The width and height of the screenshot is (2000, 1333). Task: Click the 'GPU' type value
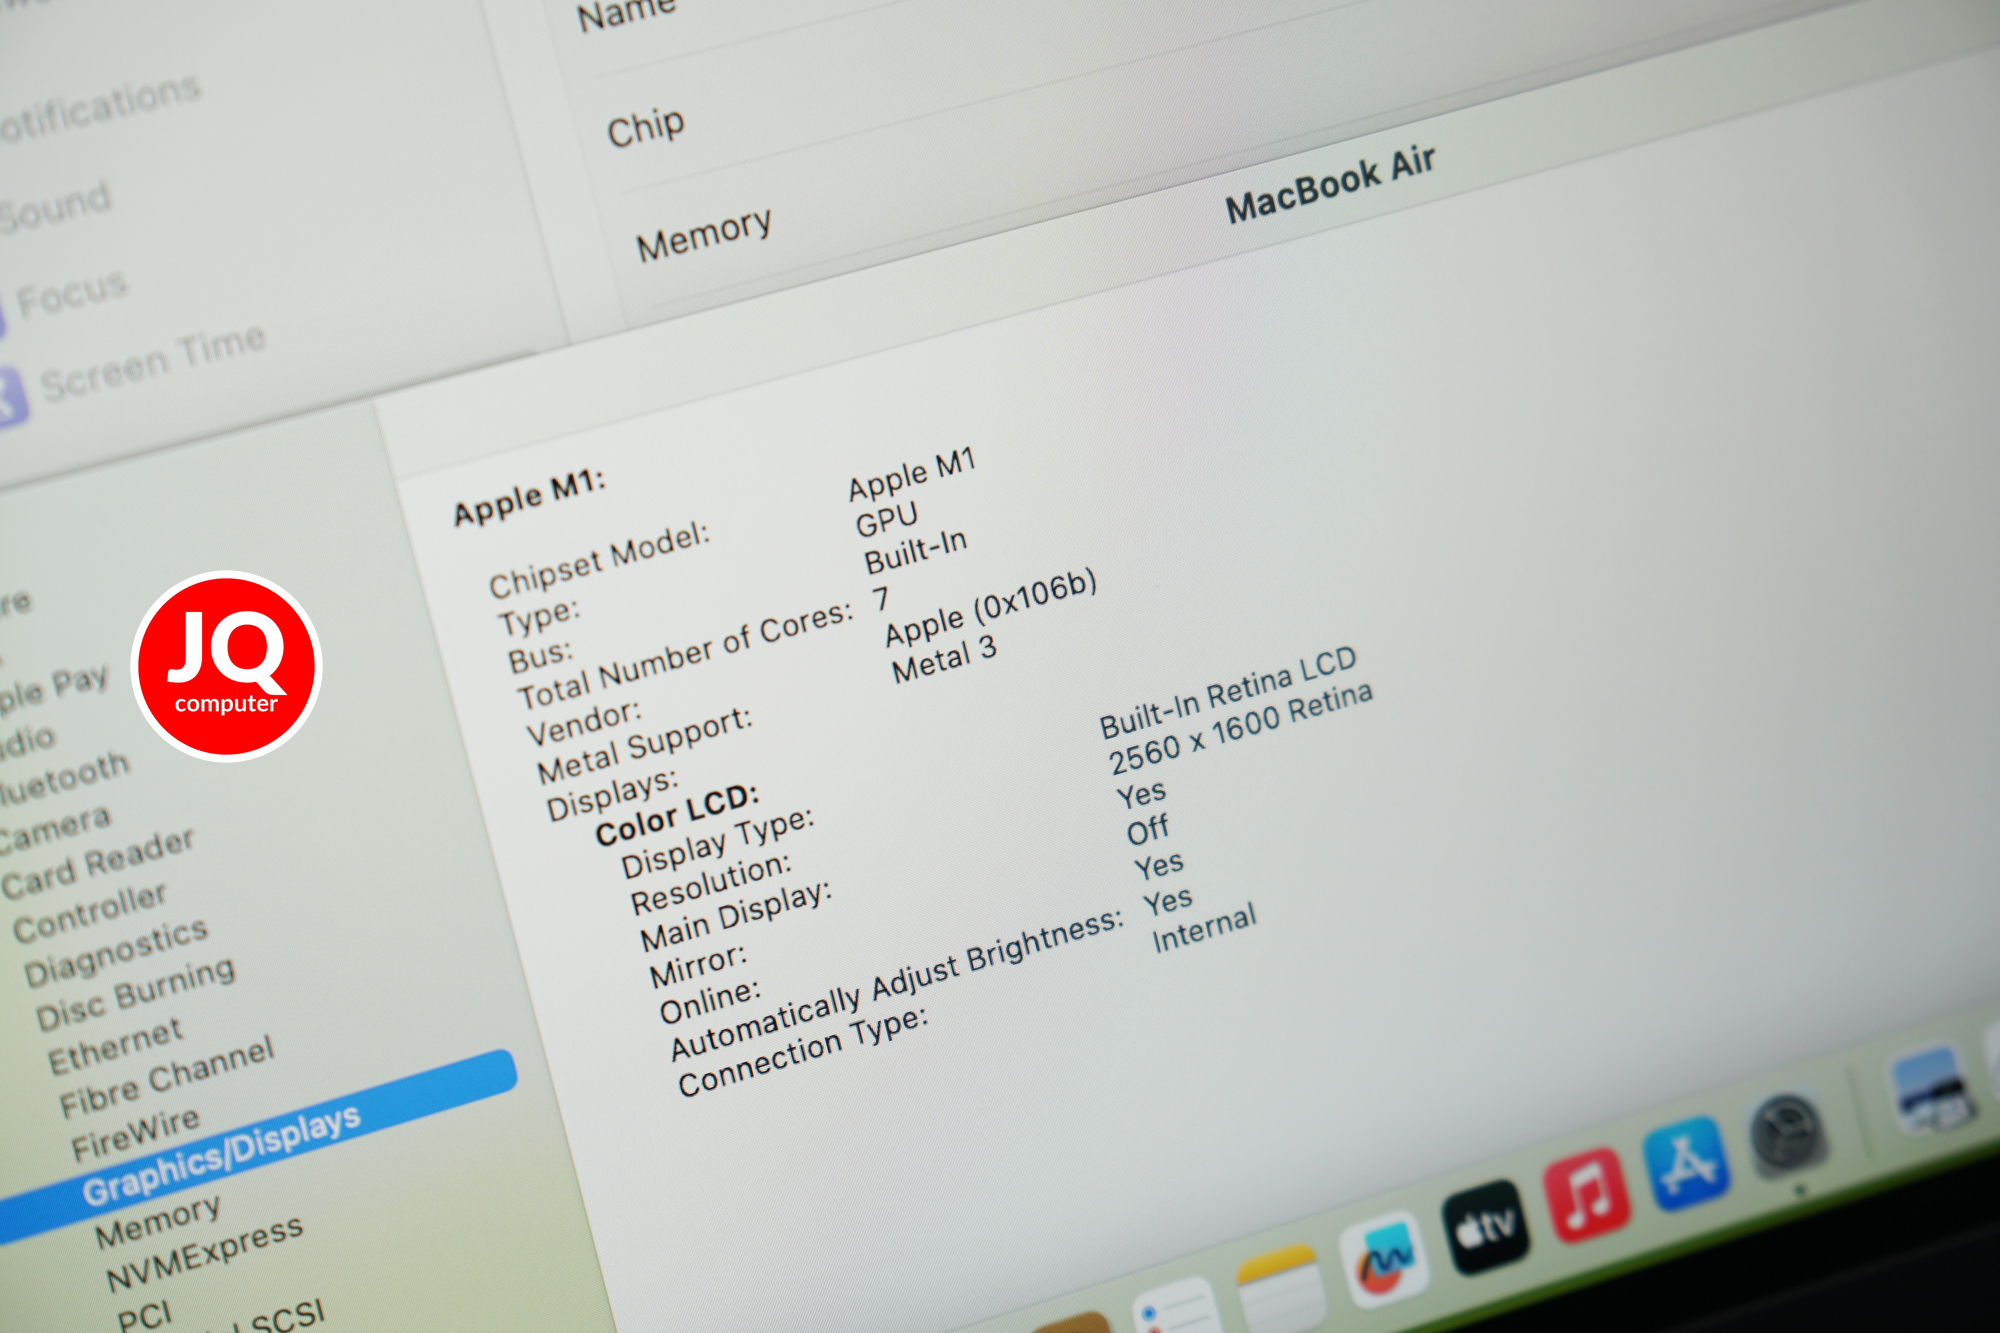tap(887, 520)
